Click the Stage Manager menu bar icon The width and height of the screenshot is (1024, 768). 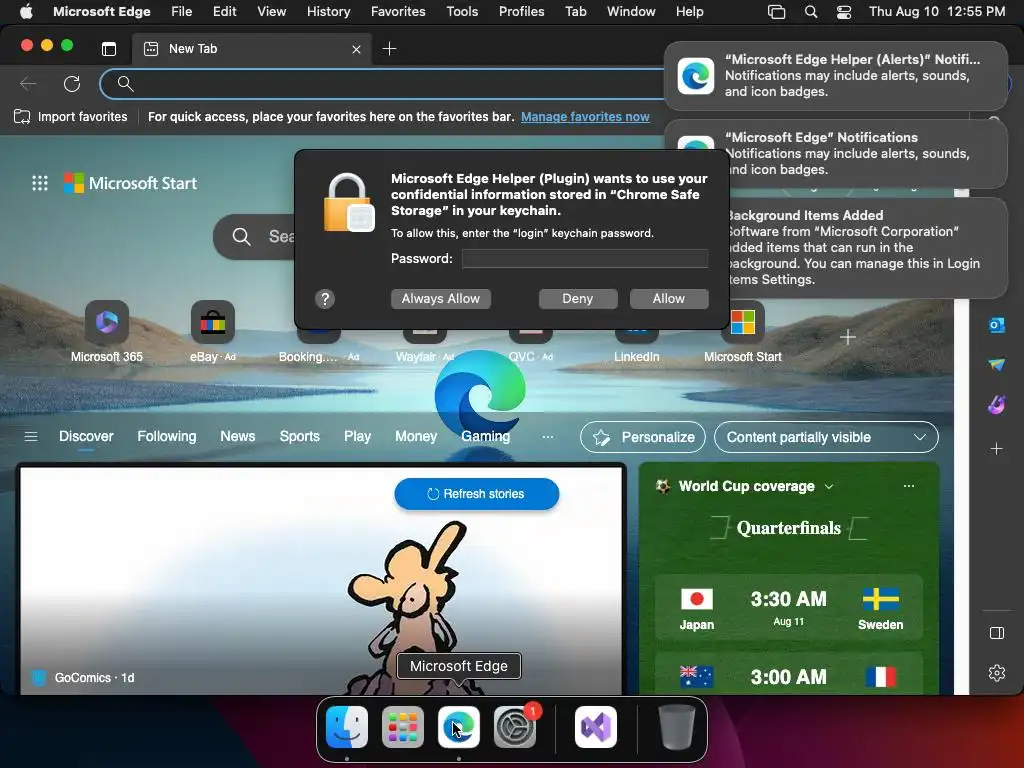(x=776, y=11)
